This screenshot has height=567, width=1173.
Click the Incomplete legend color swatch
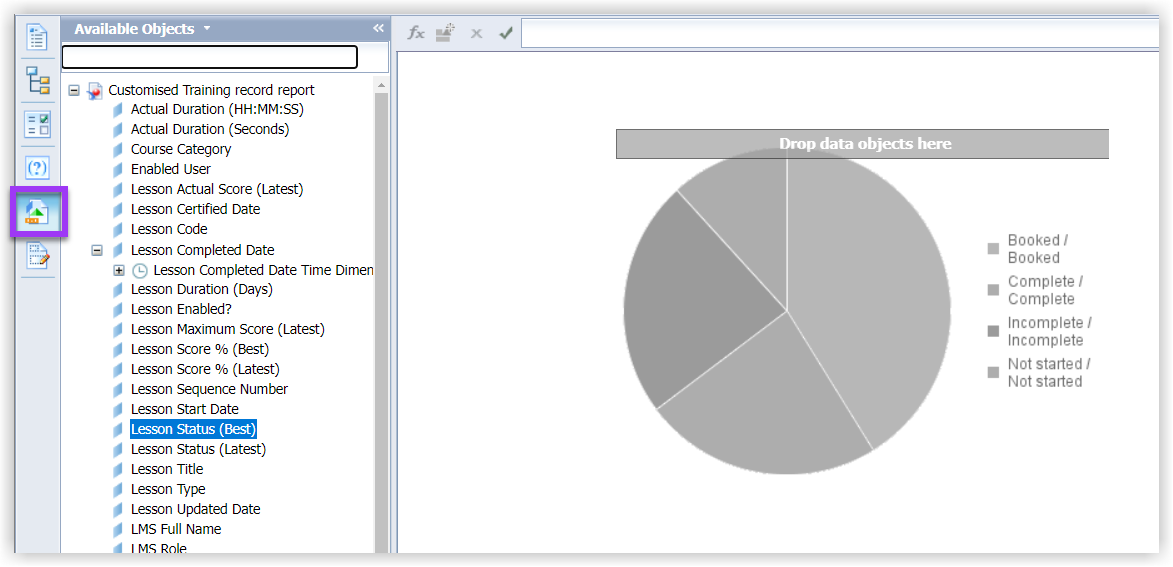[993, 331]
